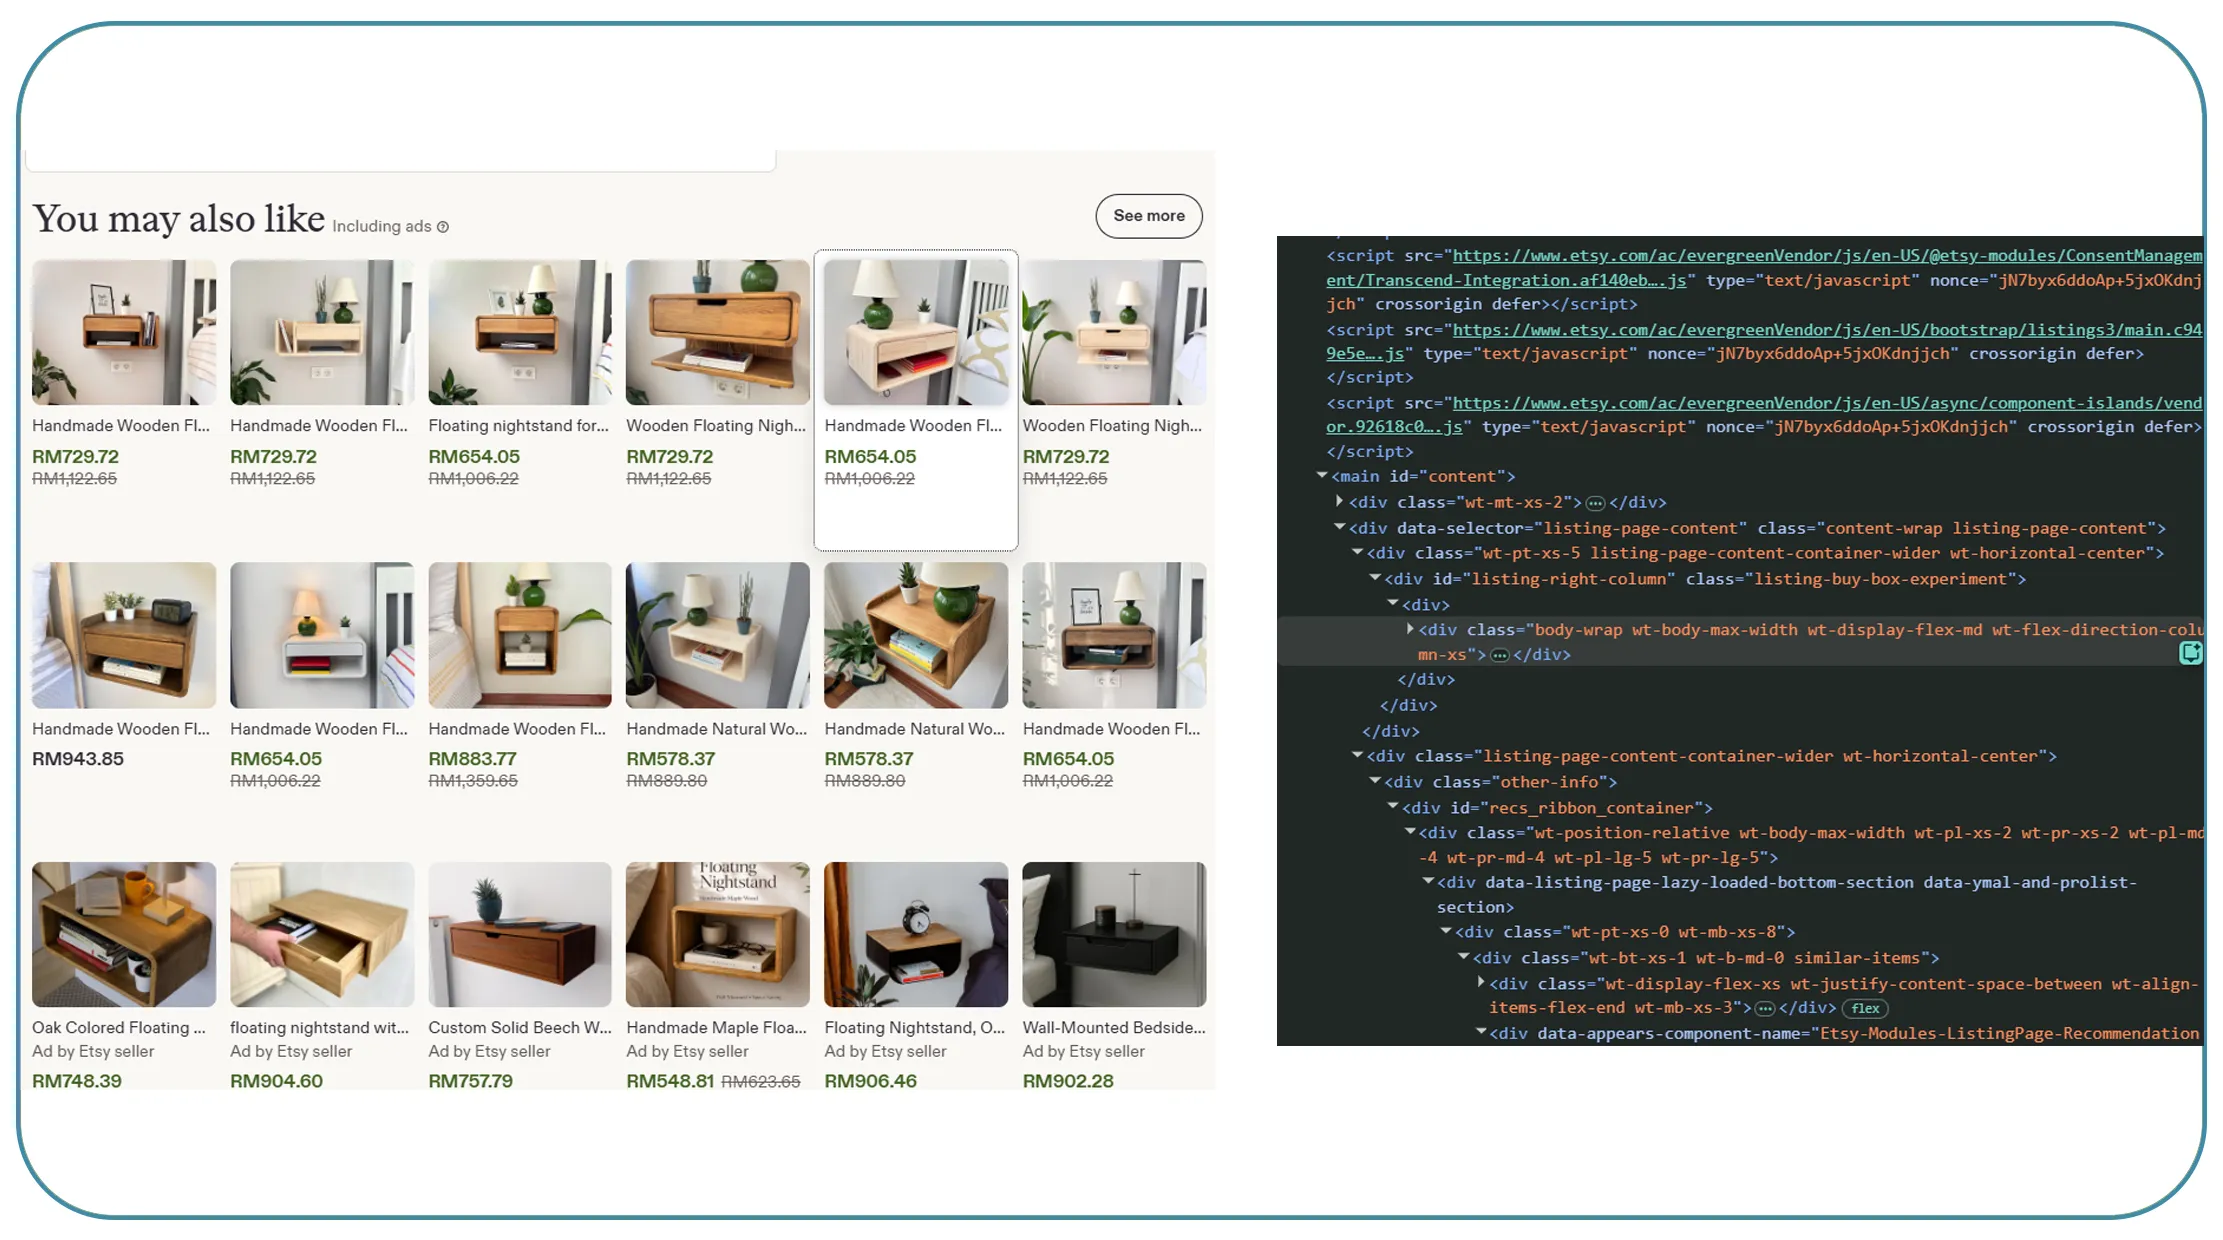
Task: Click the struck-through RM623.65 price
Action: click(761, 1082)
